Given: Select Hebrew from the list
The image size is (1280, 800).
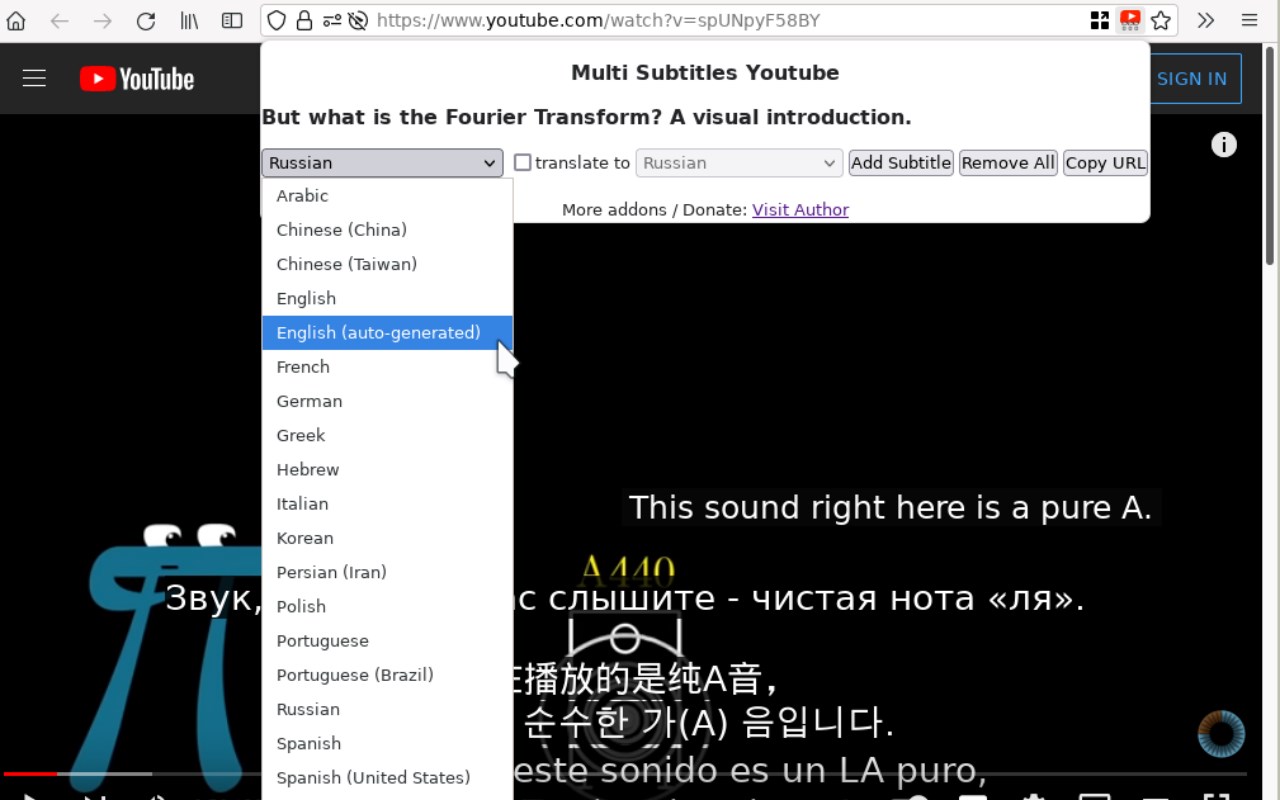Looking at the screenshot, I should pos(388,469).
